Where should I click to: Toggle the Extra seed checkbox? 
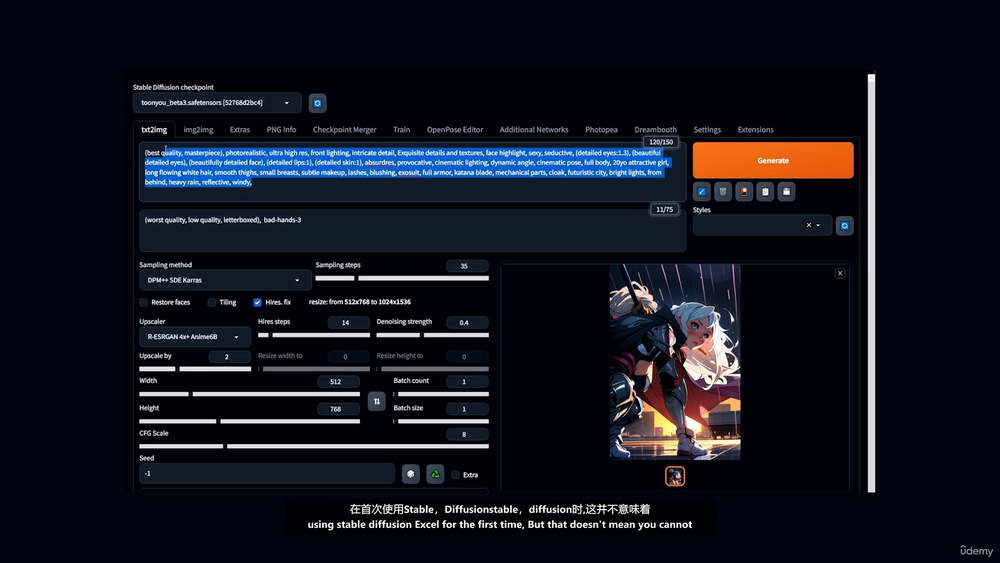pyautogui.click(x=455, y=474)
